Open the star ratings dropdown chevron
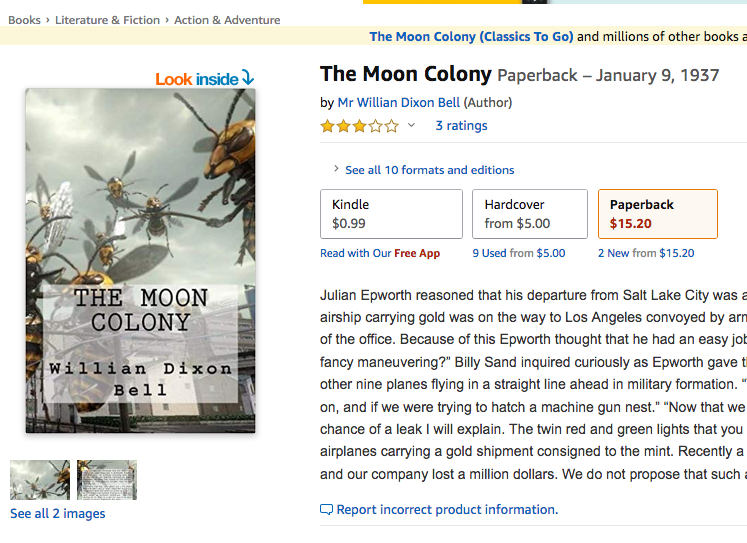The image size is (747, 543). tap(411, 126)
